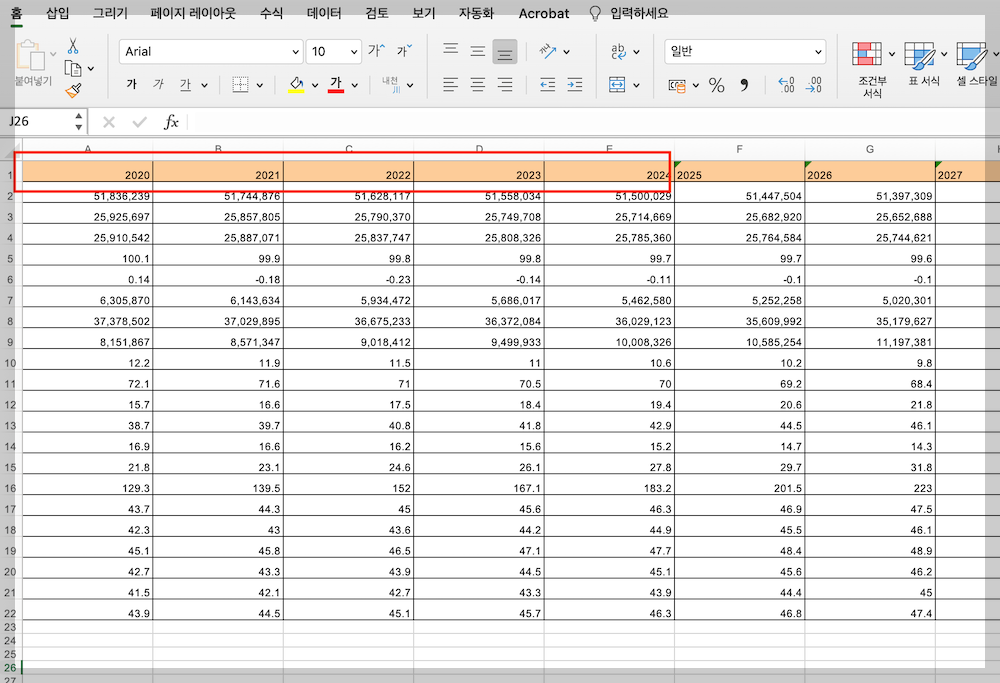Select column G header
The width and height of the screenshot is (1000, 683).
click(870, 149)
